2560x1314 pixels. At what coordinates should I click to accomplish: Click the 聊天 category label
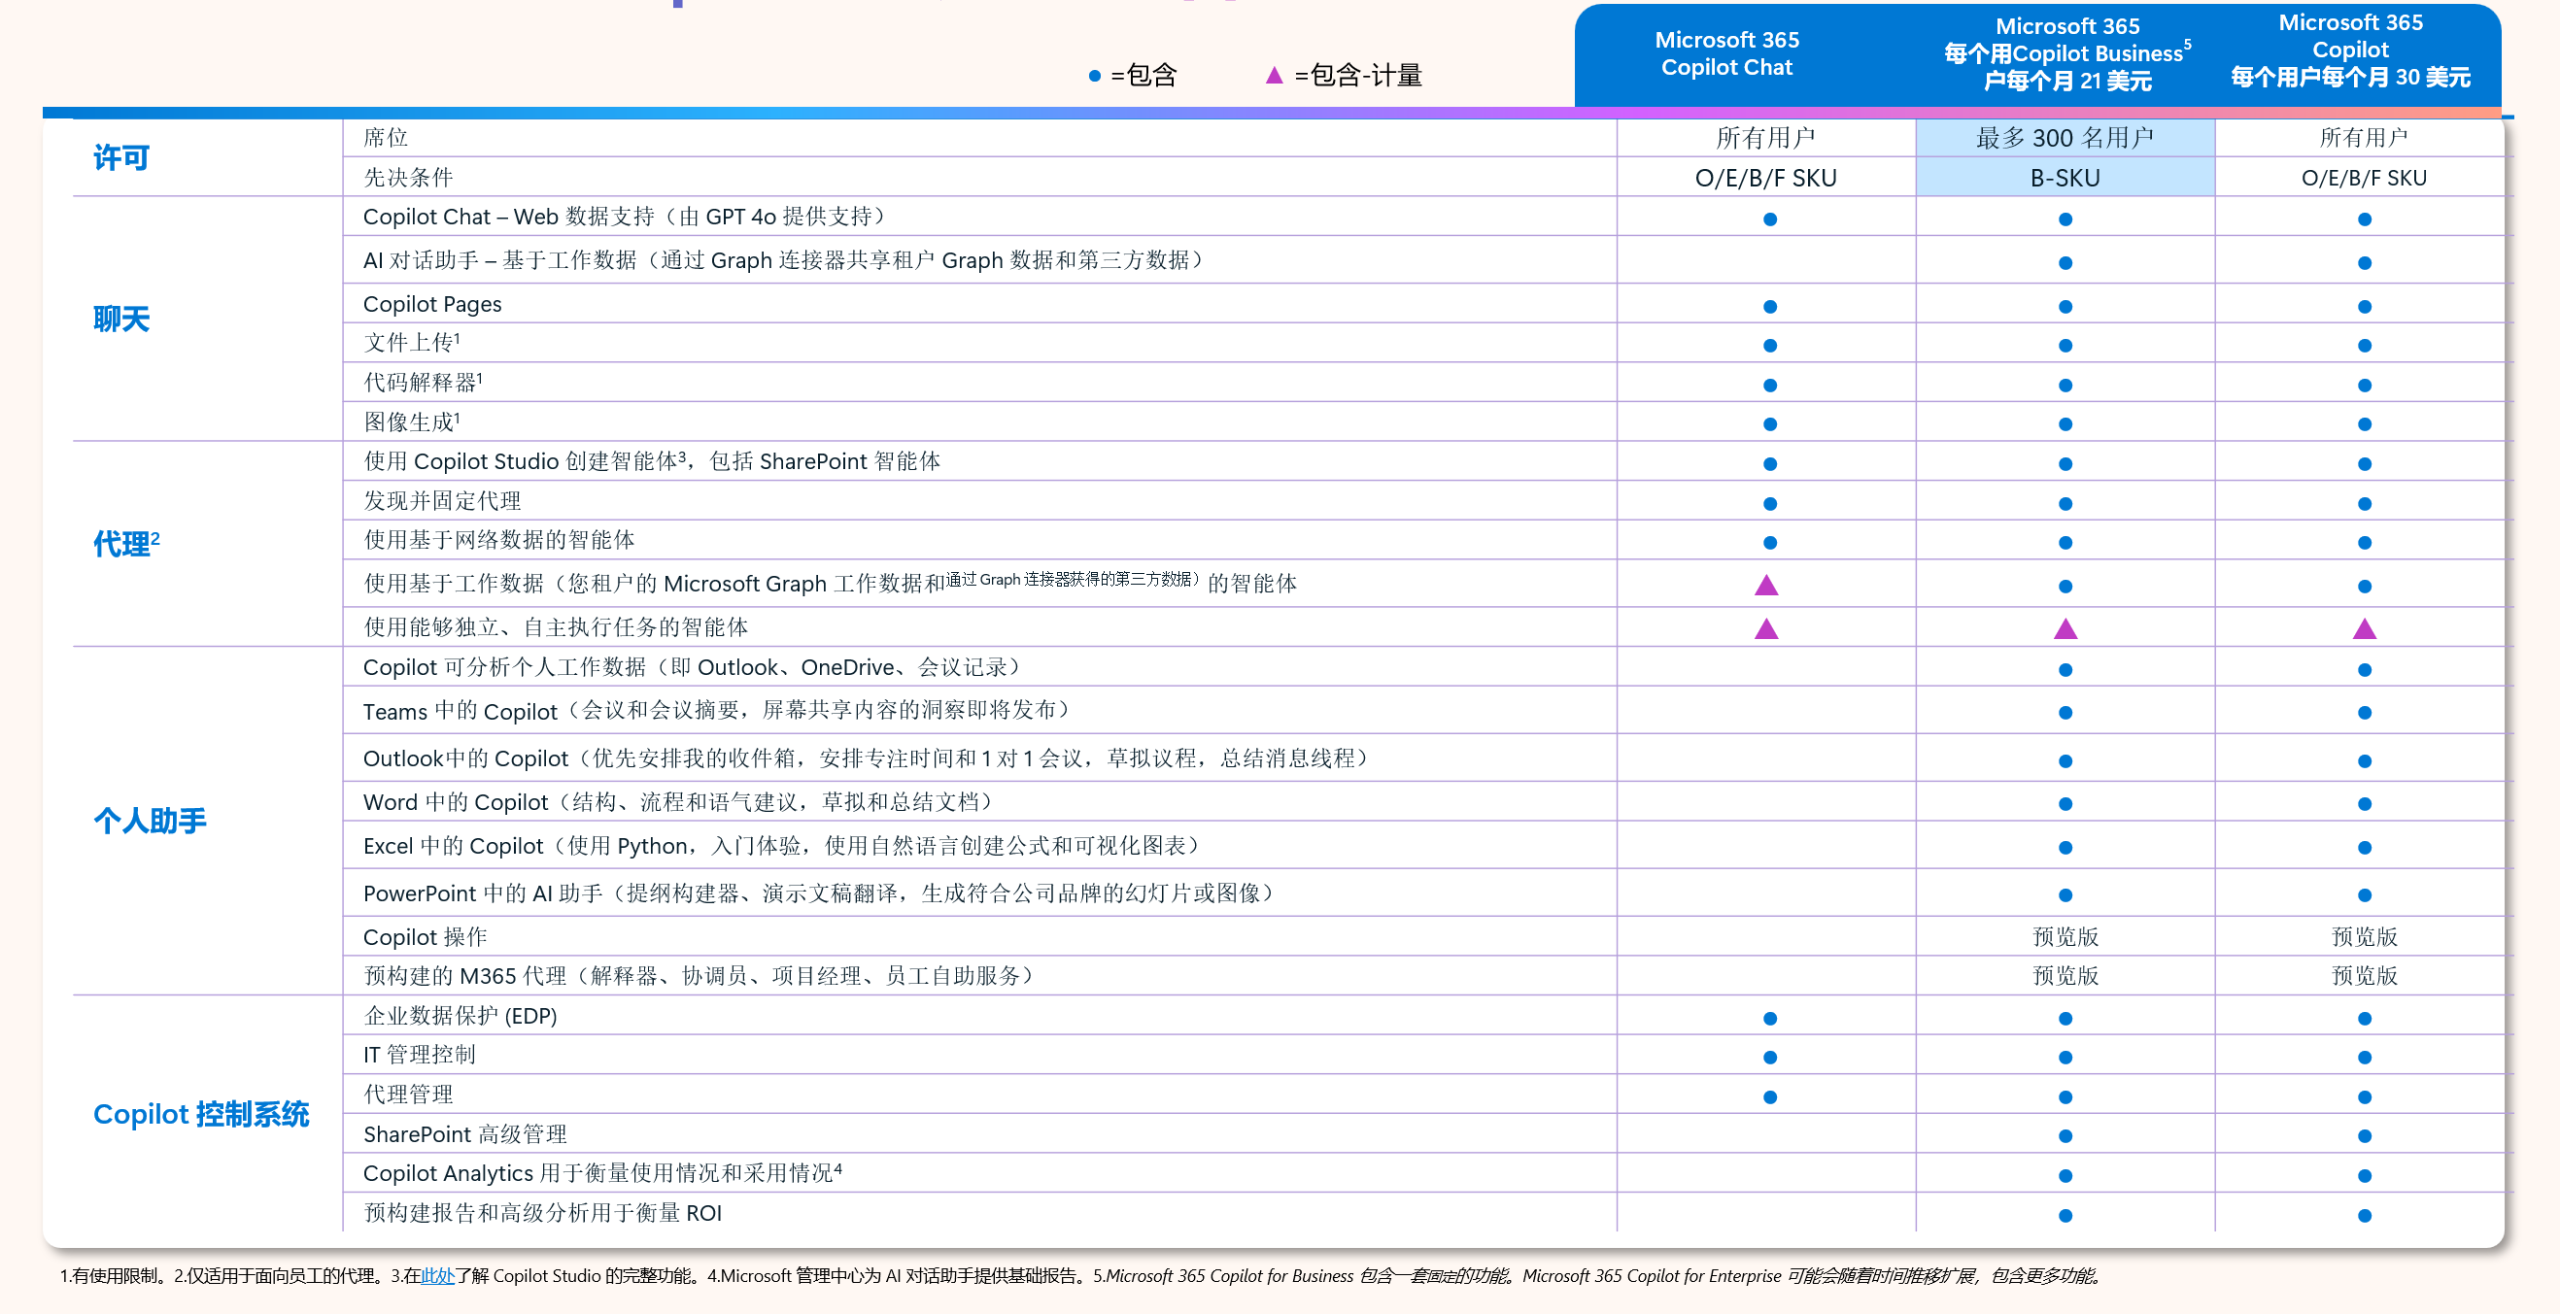(x=121, y=319)
